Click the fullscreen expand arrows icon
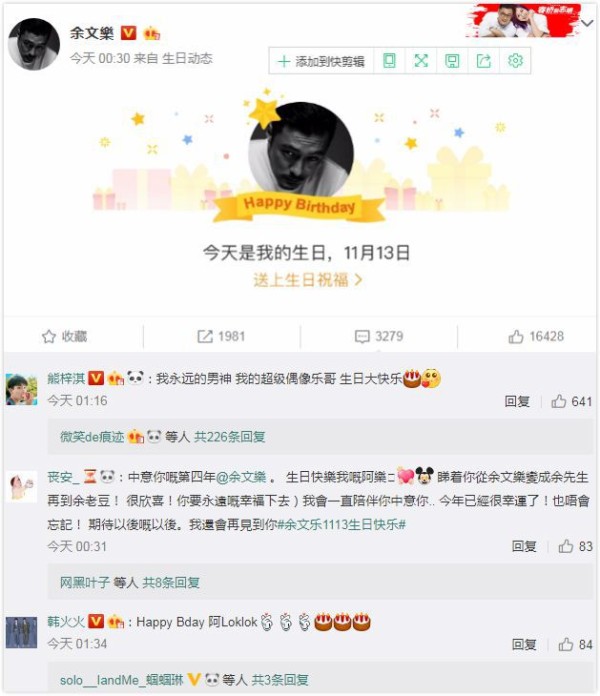 (x=421, y=61)
